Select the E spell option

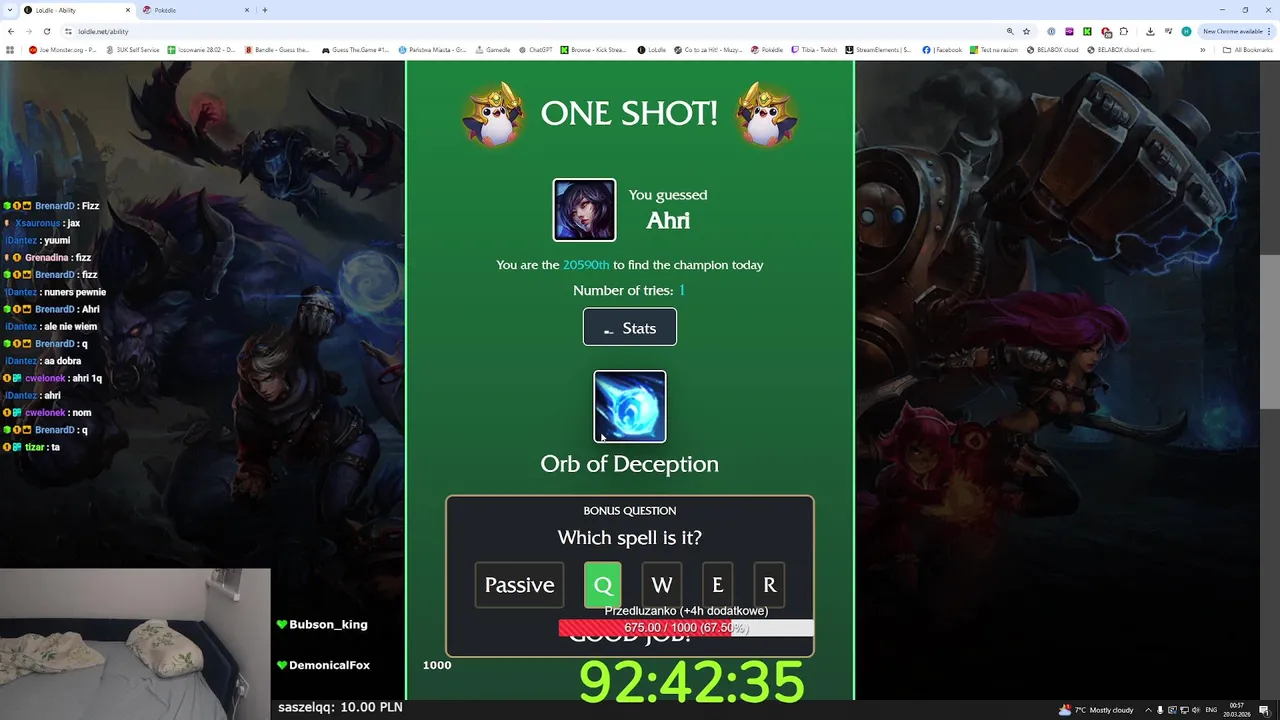pos(717,585)
